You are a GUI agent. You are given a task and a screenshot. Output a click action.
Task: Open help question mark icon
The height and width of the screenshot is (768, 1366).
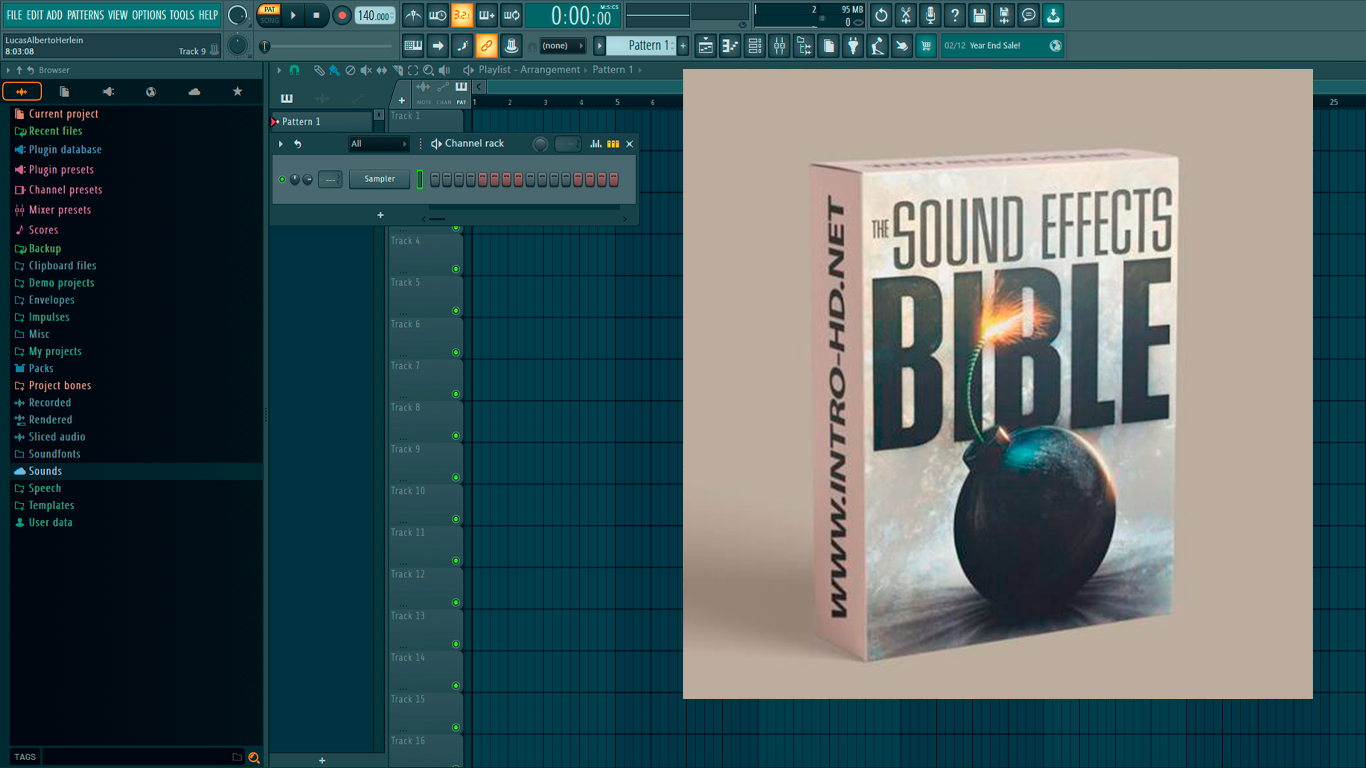pyautogui.click(x=955, y=15)
